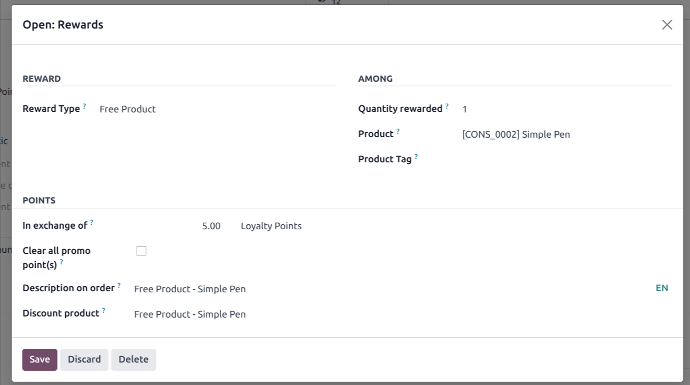Viewport: 690px width, 385px height.
Task: Click the AMONG section heading
Action: tap(375, 79)
